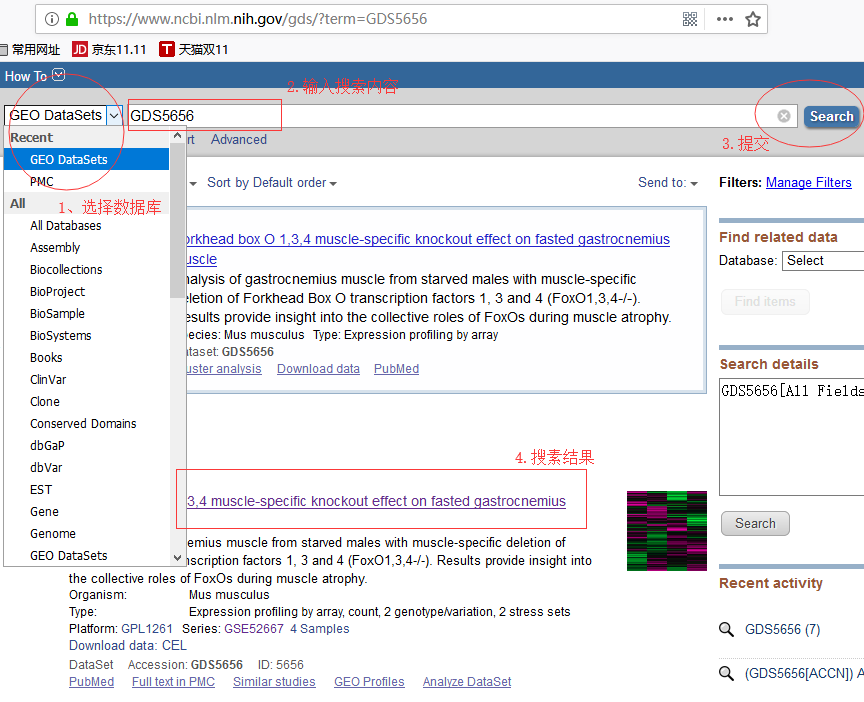The width and height of the screenshot is (864, 702).
Task: Choose EST database option
Action: [x=87, y=489]
